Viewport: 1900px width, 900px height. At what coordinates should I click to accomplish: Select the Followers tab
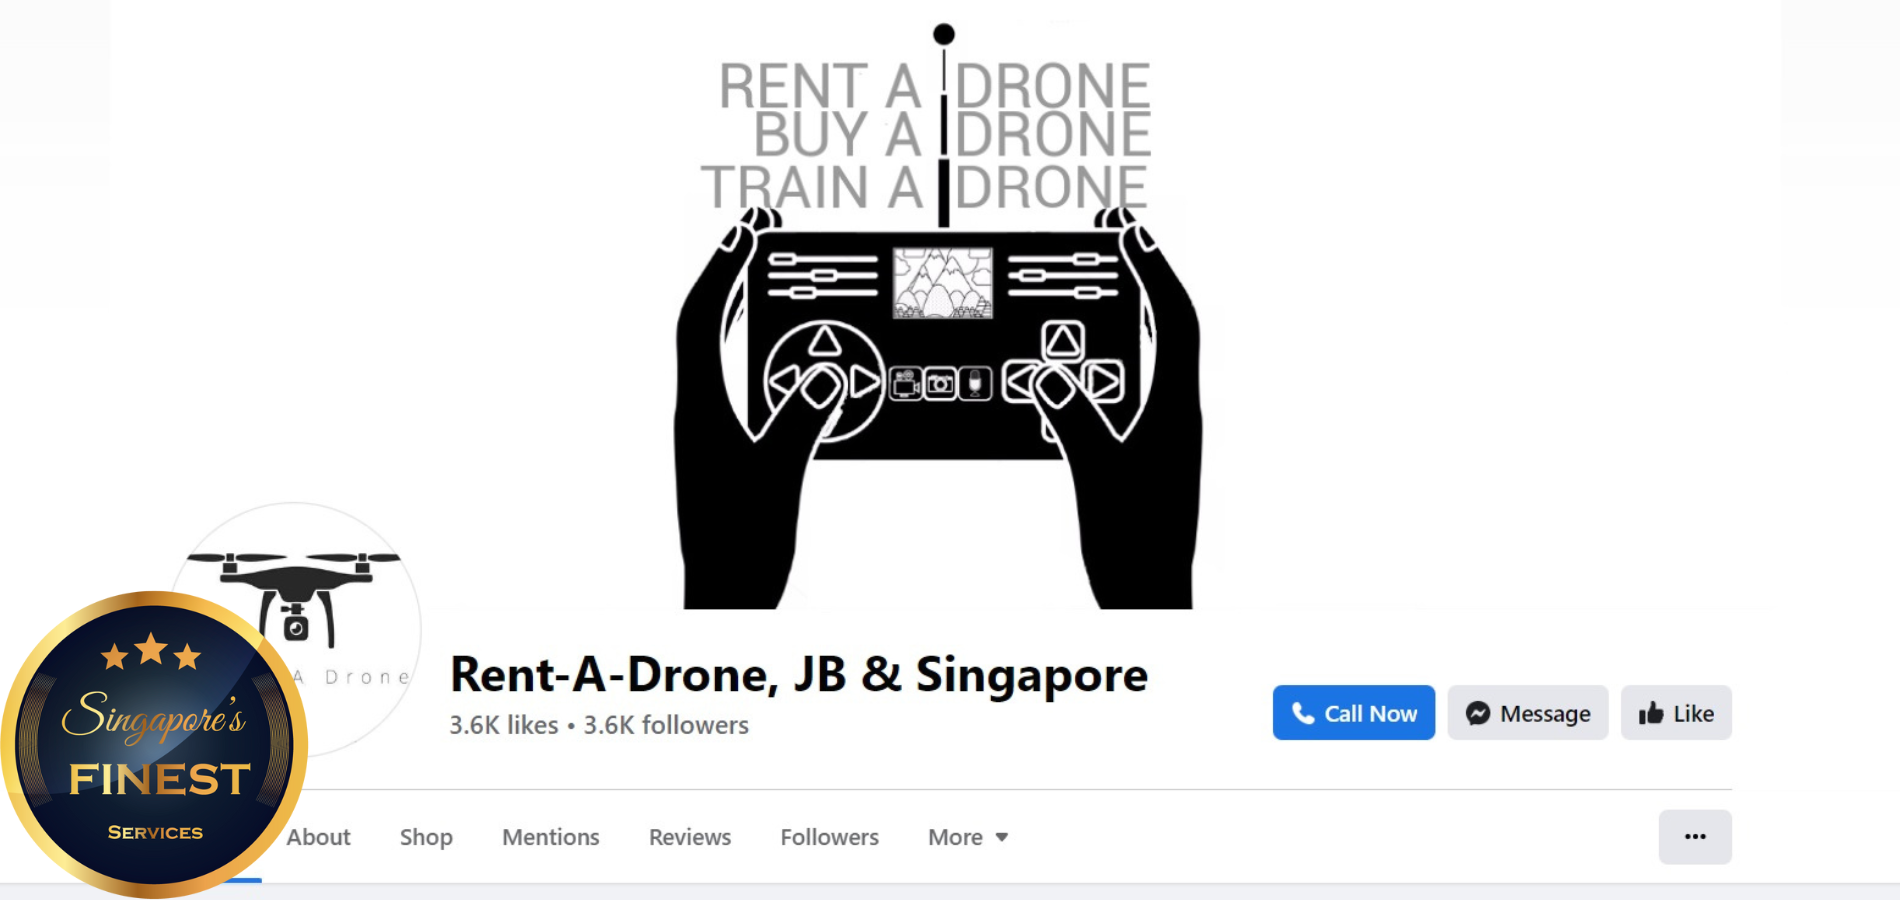tap(829, 837)
